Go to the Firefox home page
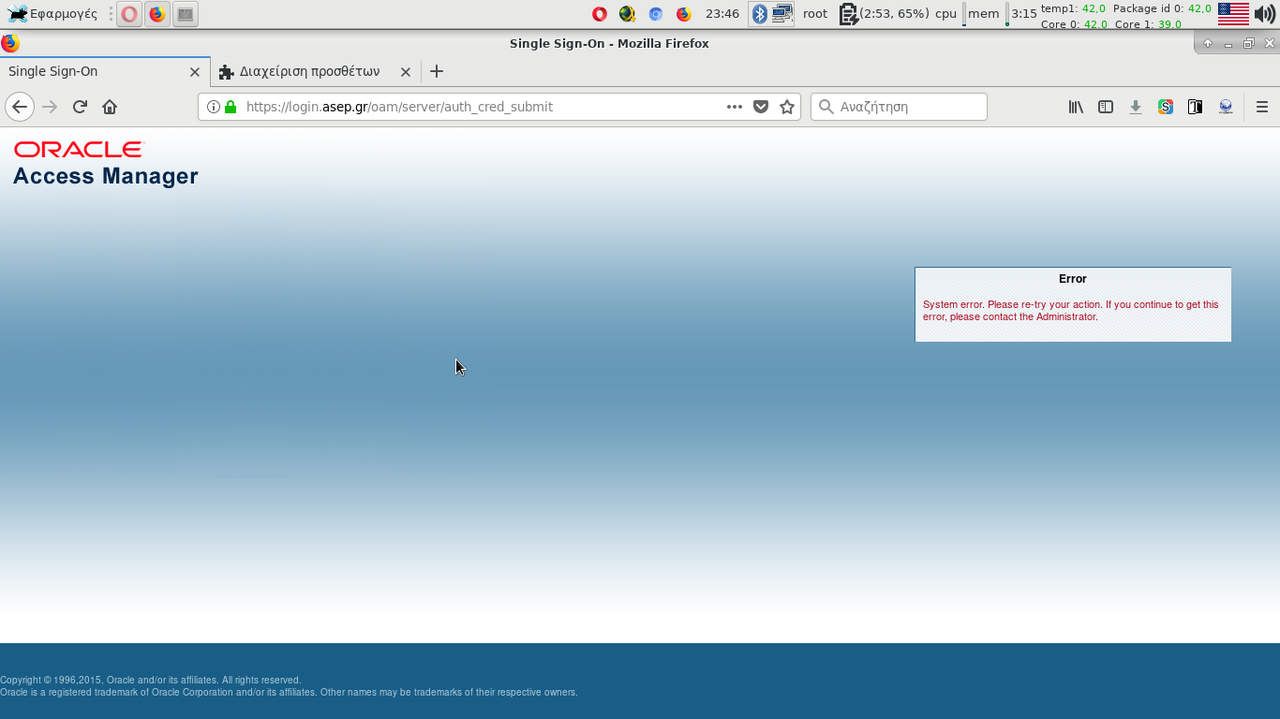 [x=110, y=107]
